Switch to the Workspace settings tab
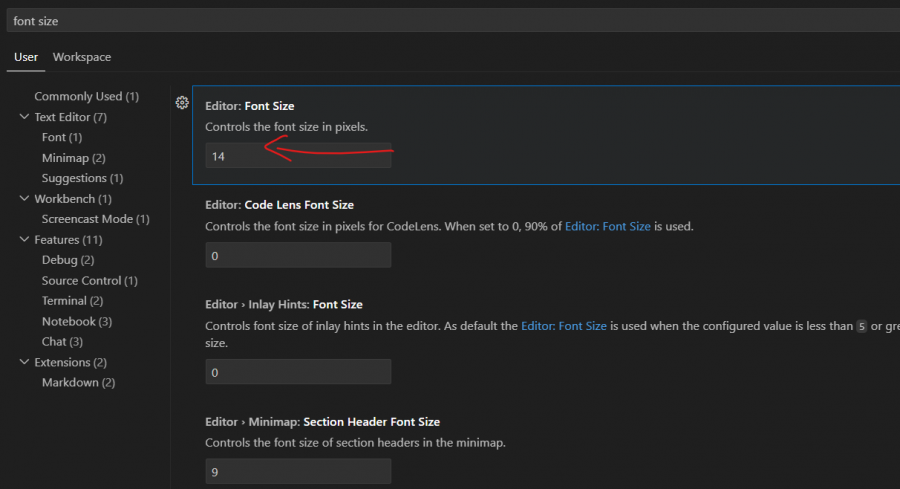The width and height of the screenshot is (900, 489). [x=82, y=57]
